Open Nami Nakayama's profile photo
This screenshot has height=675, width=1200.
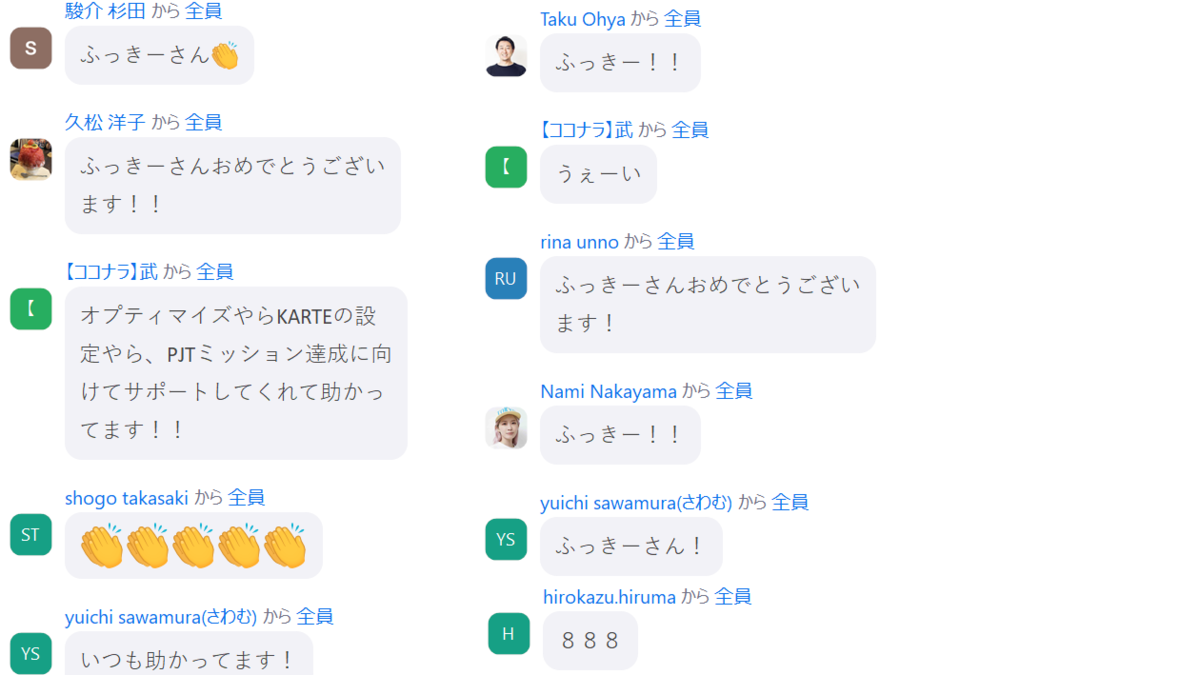(506, 428)
